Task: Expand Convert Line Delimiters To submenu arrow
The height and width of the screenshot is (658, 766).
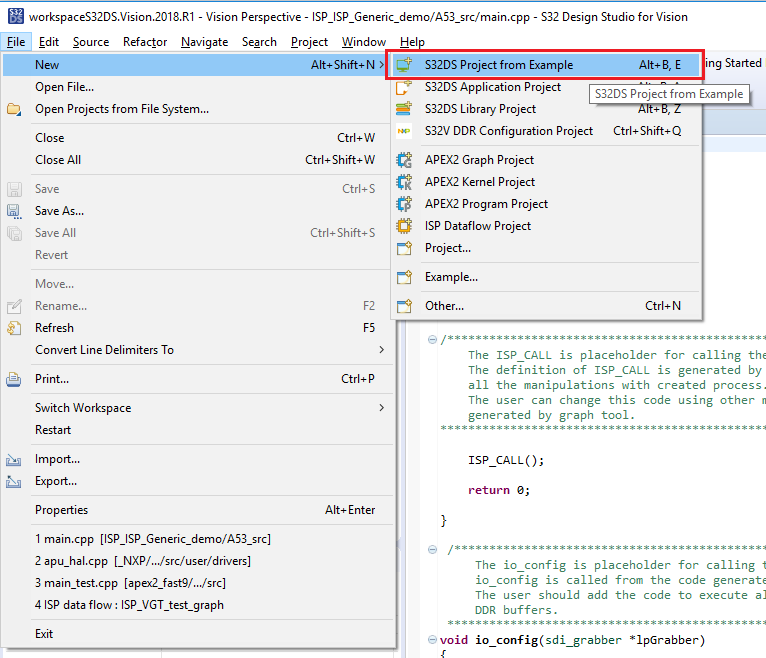Action: click(x=382, y=350)
